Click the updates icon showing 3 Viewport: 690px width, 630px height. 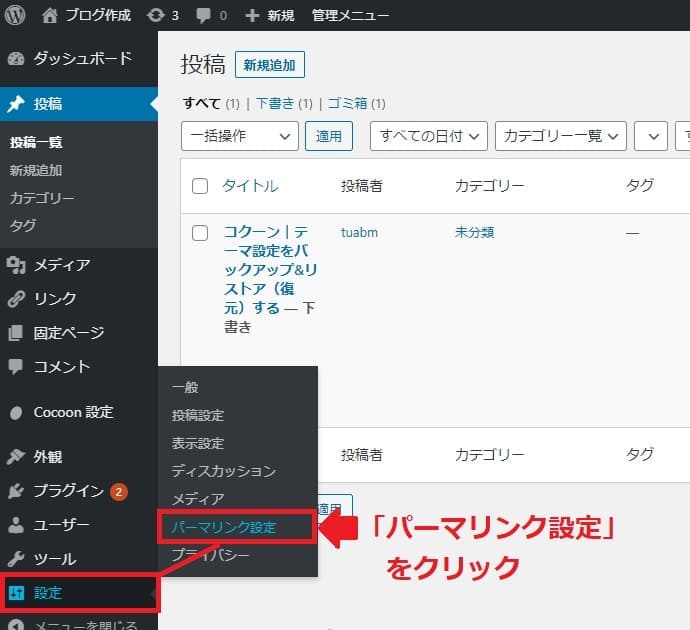click(155, 16)
